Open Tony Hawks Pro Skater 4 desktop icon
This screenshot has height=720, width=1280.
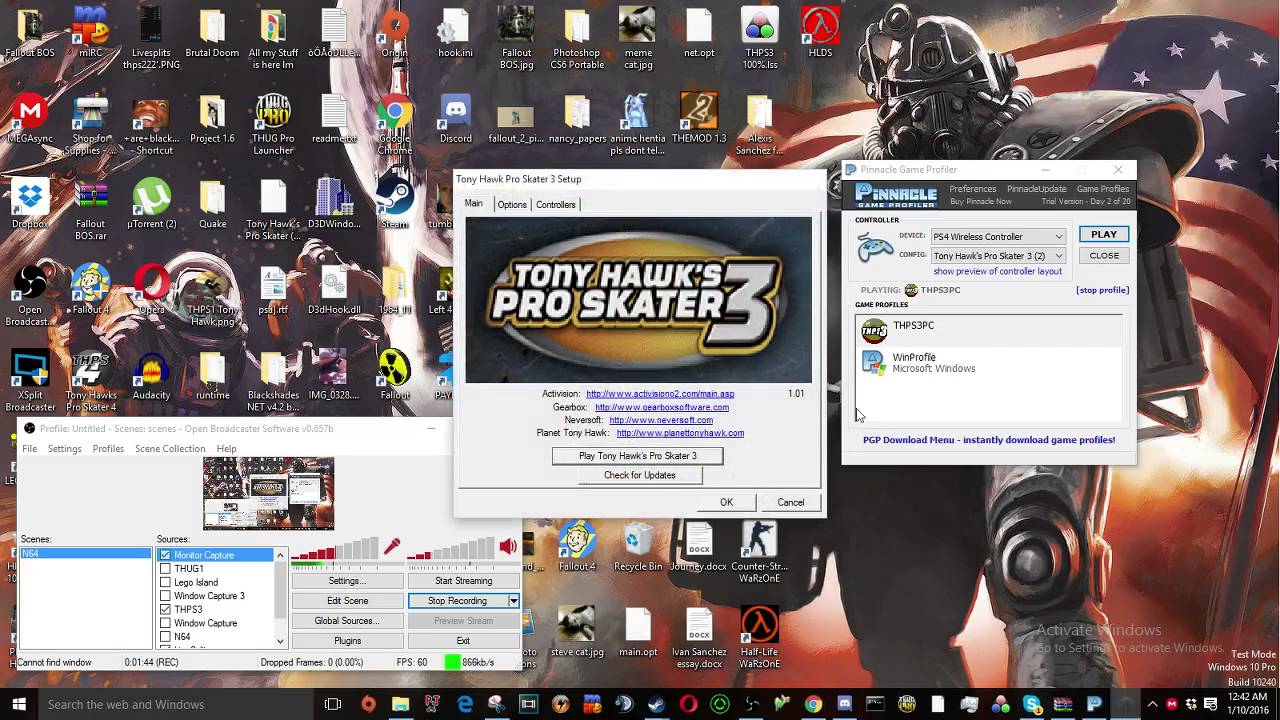click(x=91, y=378)
